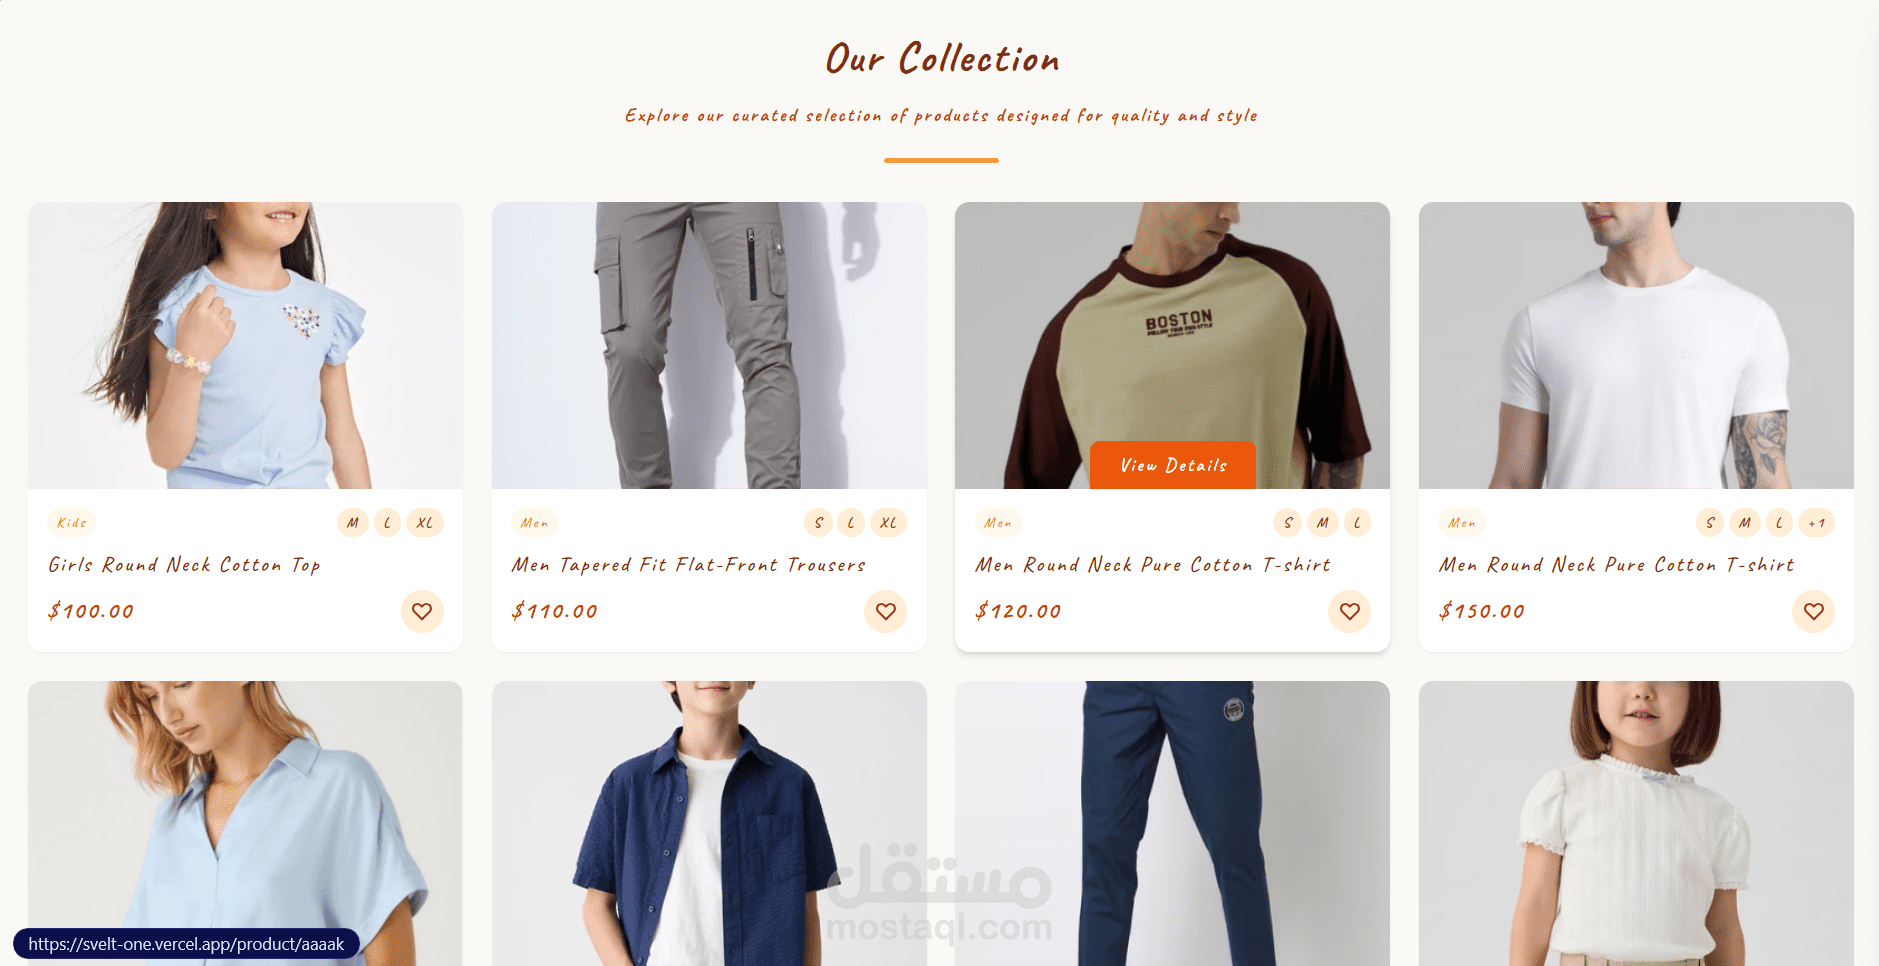This screenshot has width=1879, height=966.
Task: Open Girls Round Neck Cotton Top title
Action: coord(185,565)
